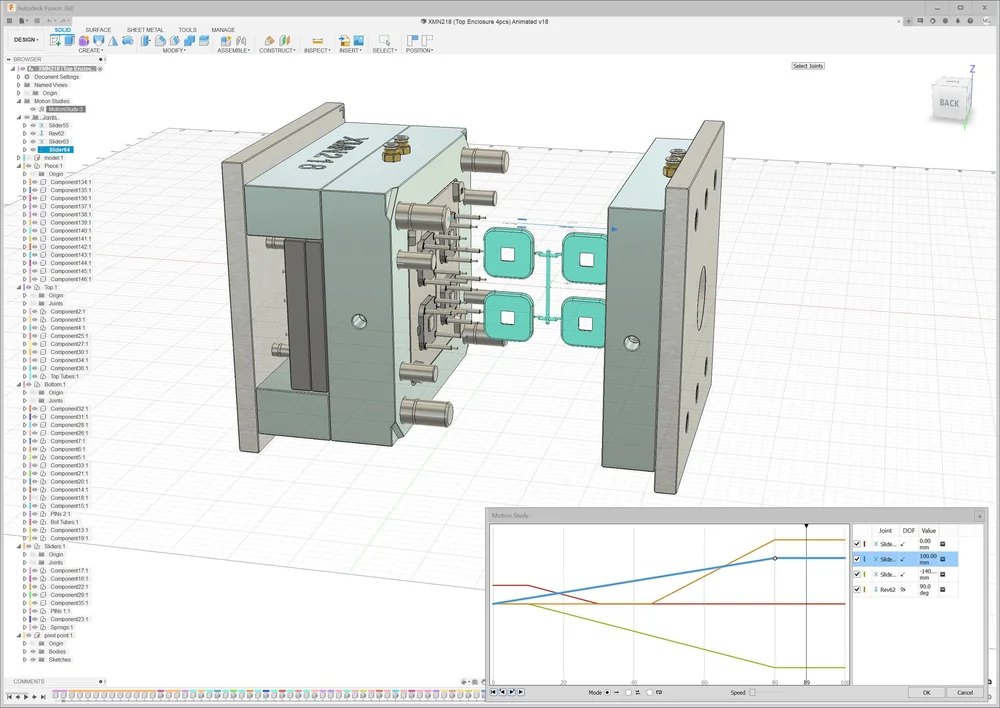Cancel the Motion Study dialog

pos(964,692)
